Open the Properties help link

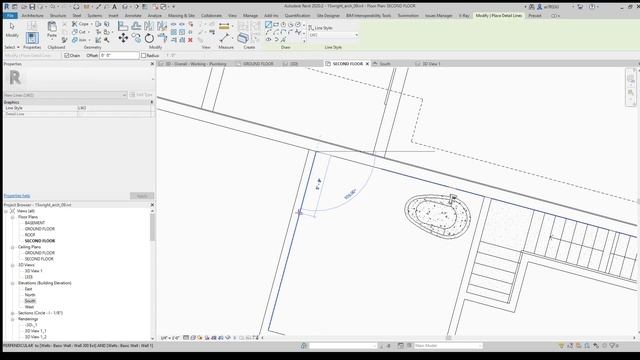[17, 196]
